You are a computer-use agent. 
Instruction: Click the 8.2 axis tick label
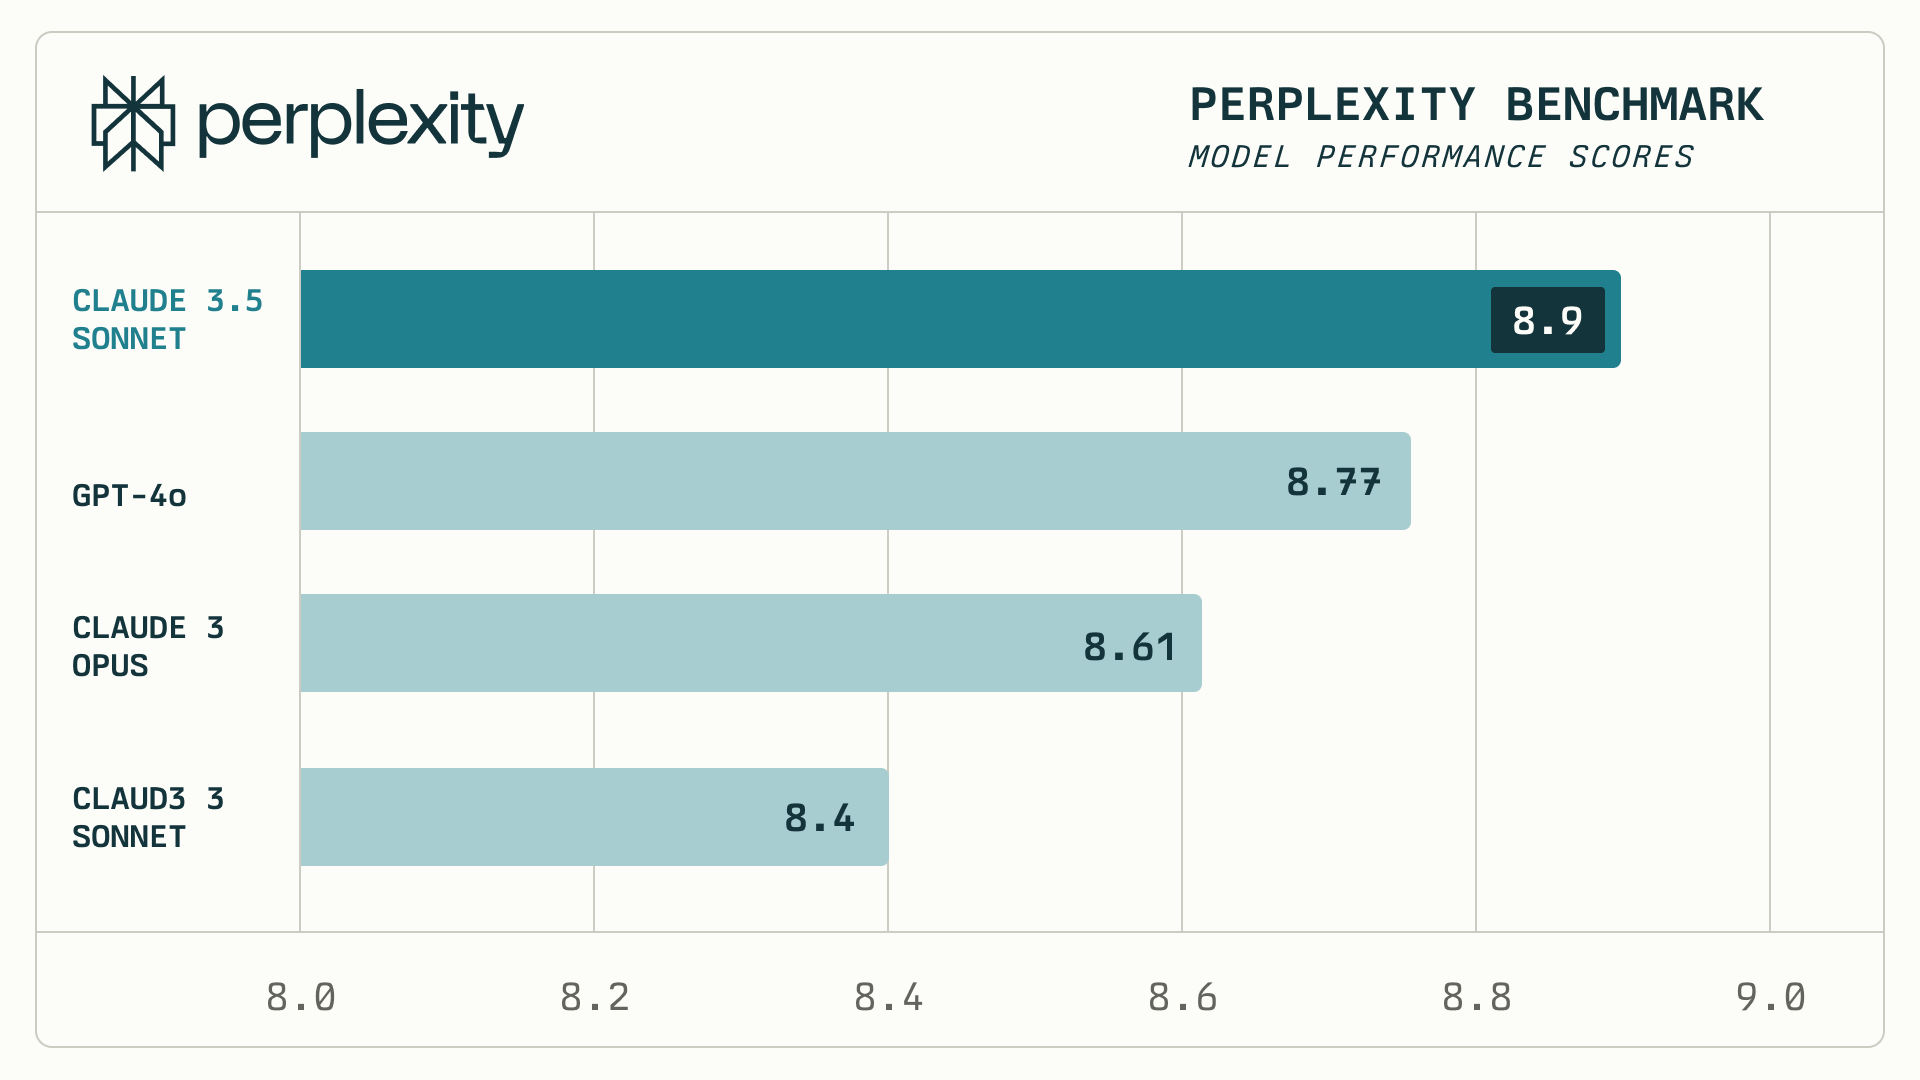(594, 997)
